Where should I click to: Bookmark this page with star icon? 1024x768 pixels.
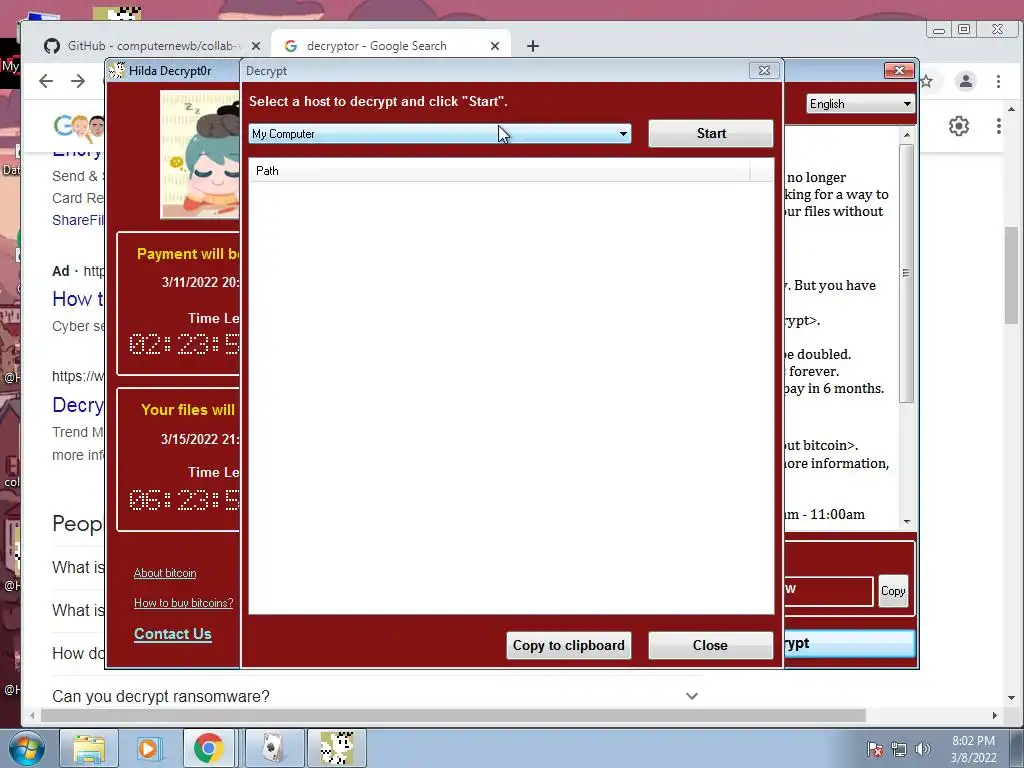[x=926, y=81]
